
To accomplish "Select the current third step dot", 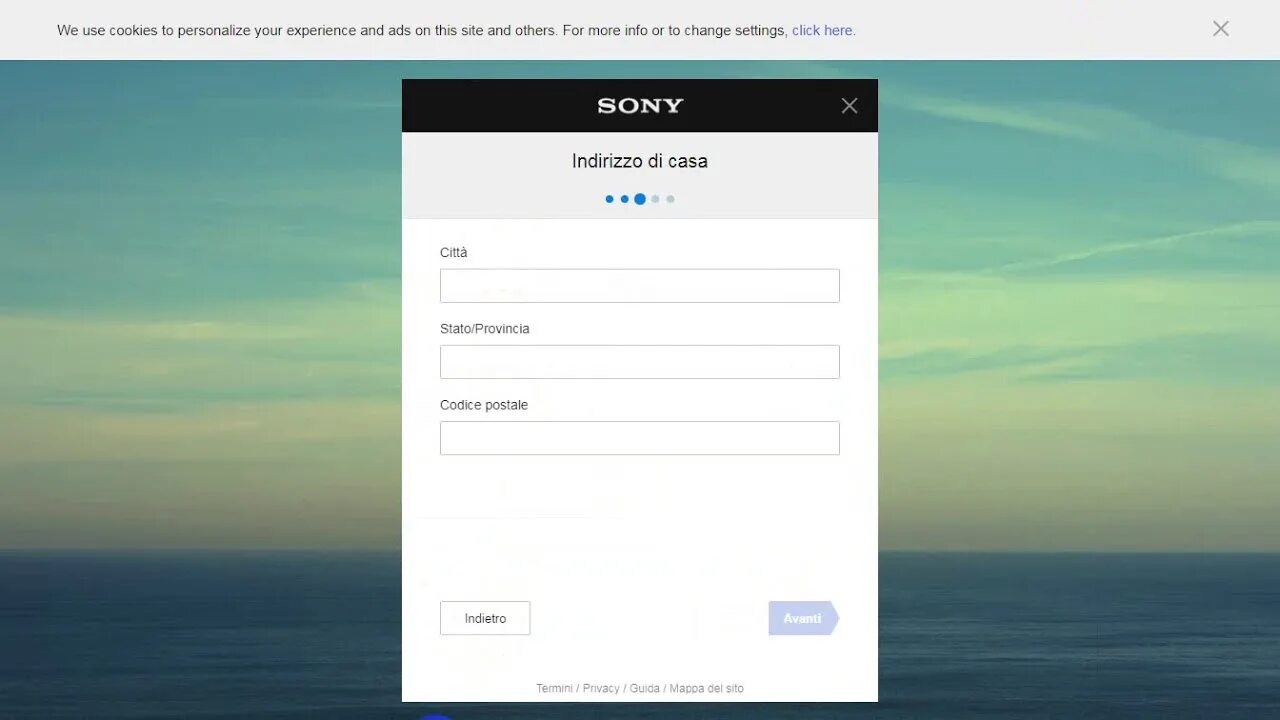I will point(640,199).
